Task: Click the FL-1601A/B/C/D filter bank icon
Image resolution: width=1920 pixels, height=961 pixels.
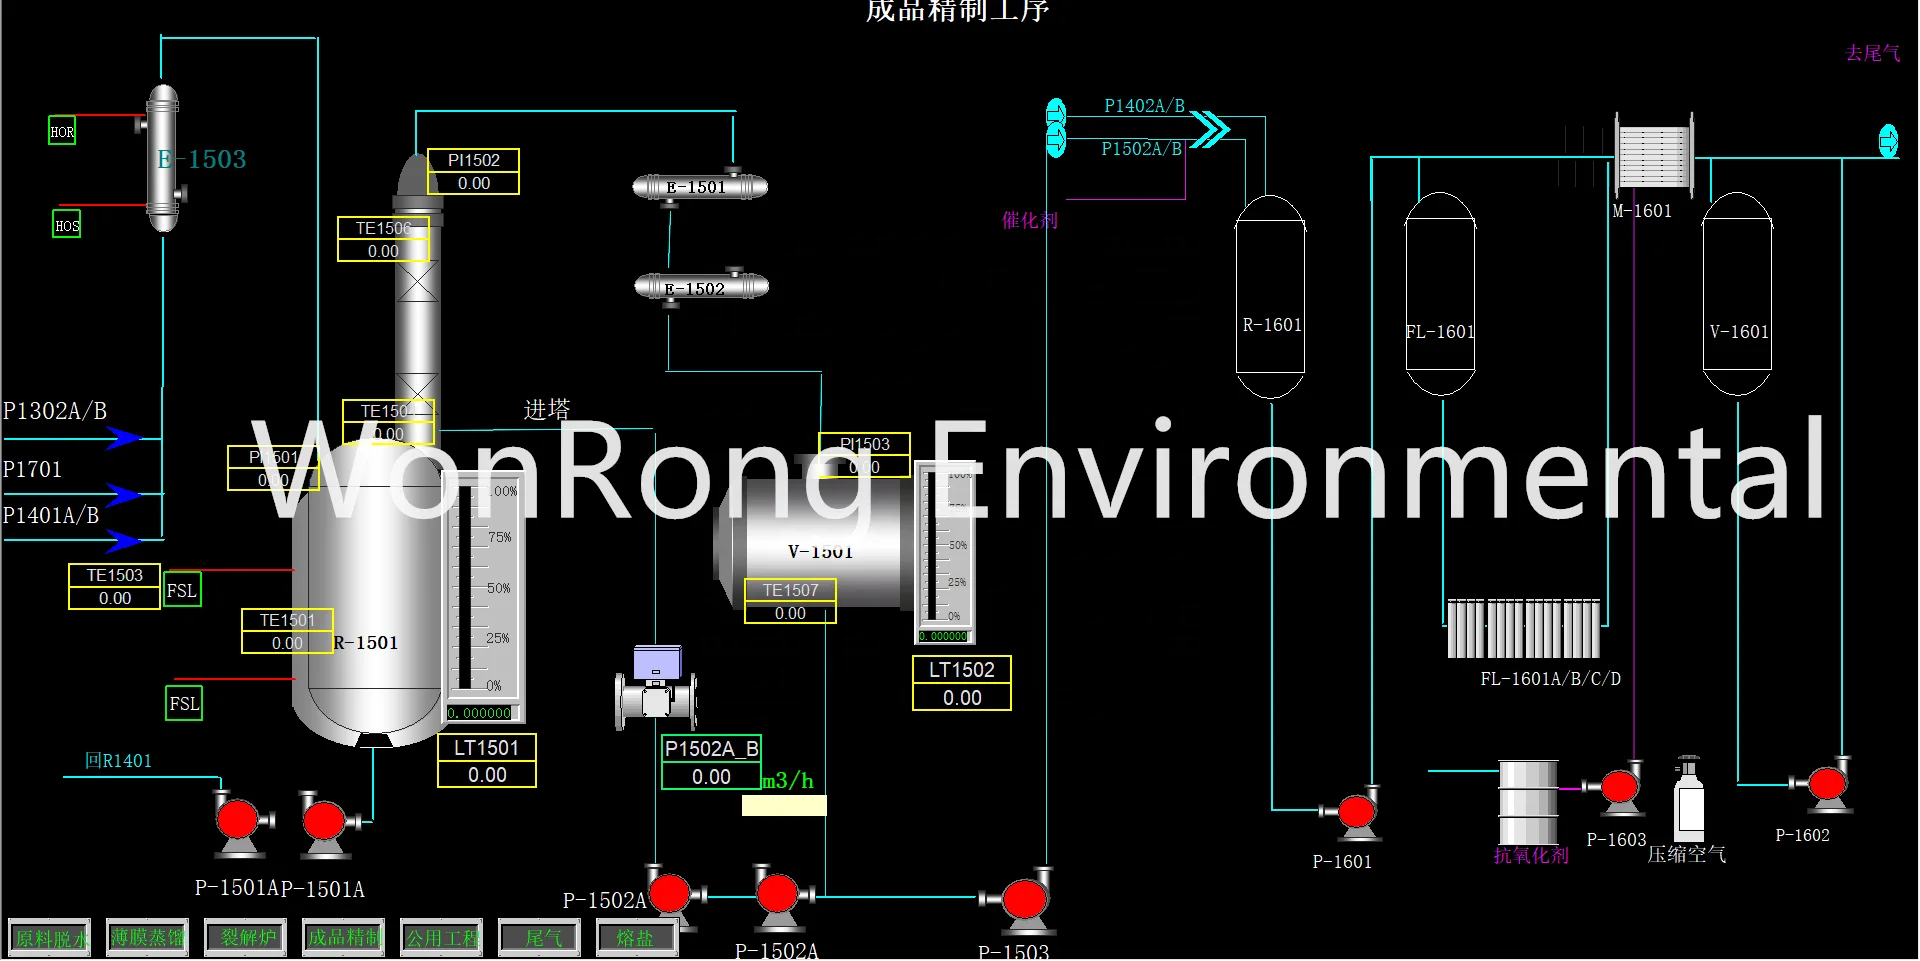Action: 1522,630
